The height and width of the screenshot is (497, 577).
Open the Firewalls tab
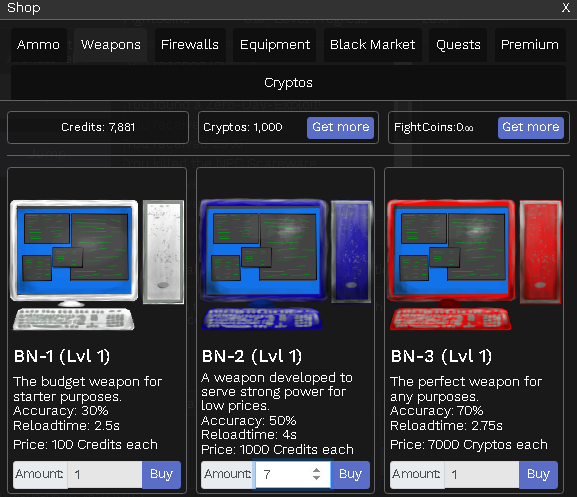click(190, 45)
